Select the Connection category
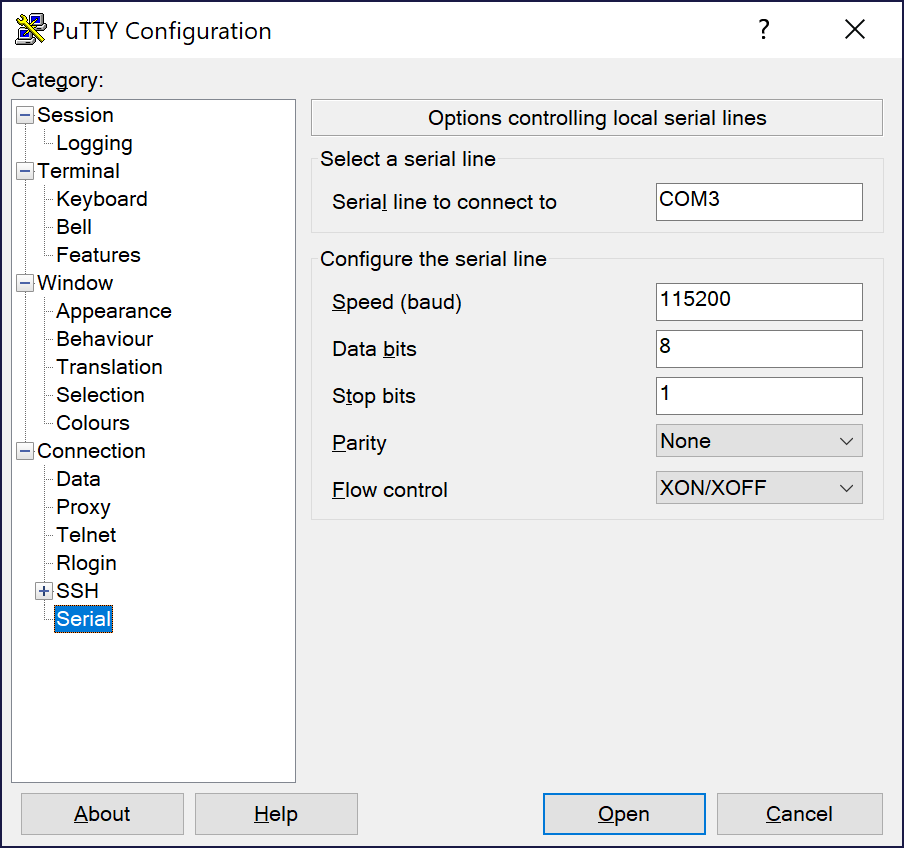 coord(91,451)
